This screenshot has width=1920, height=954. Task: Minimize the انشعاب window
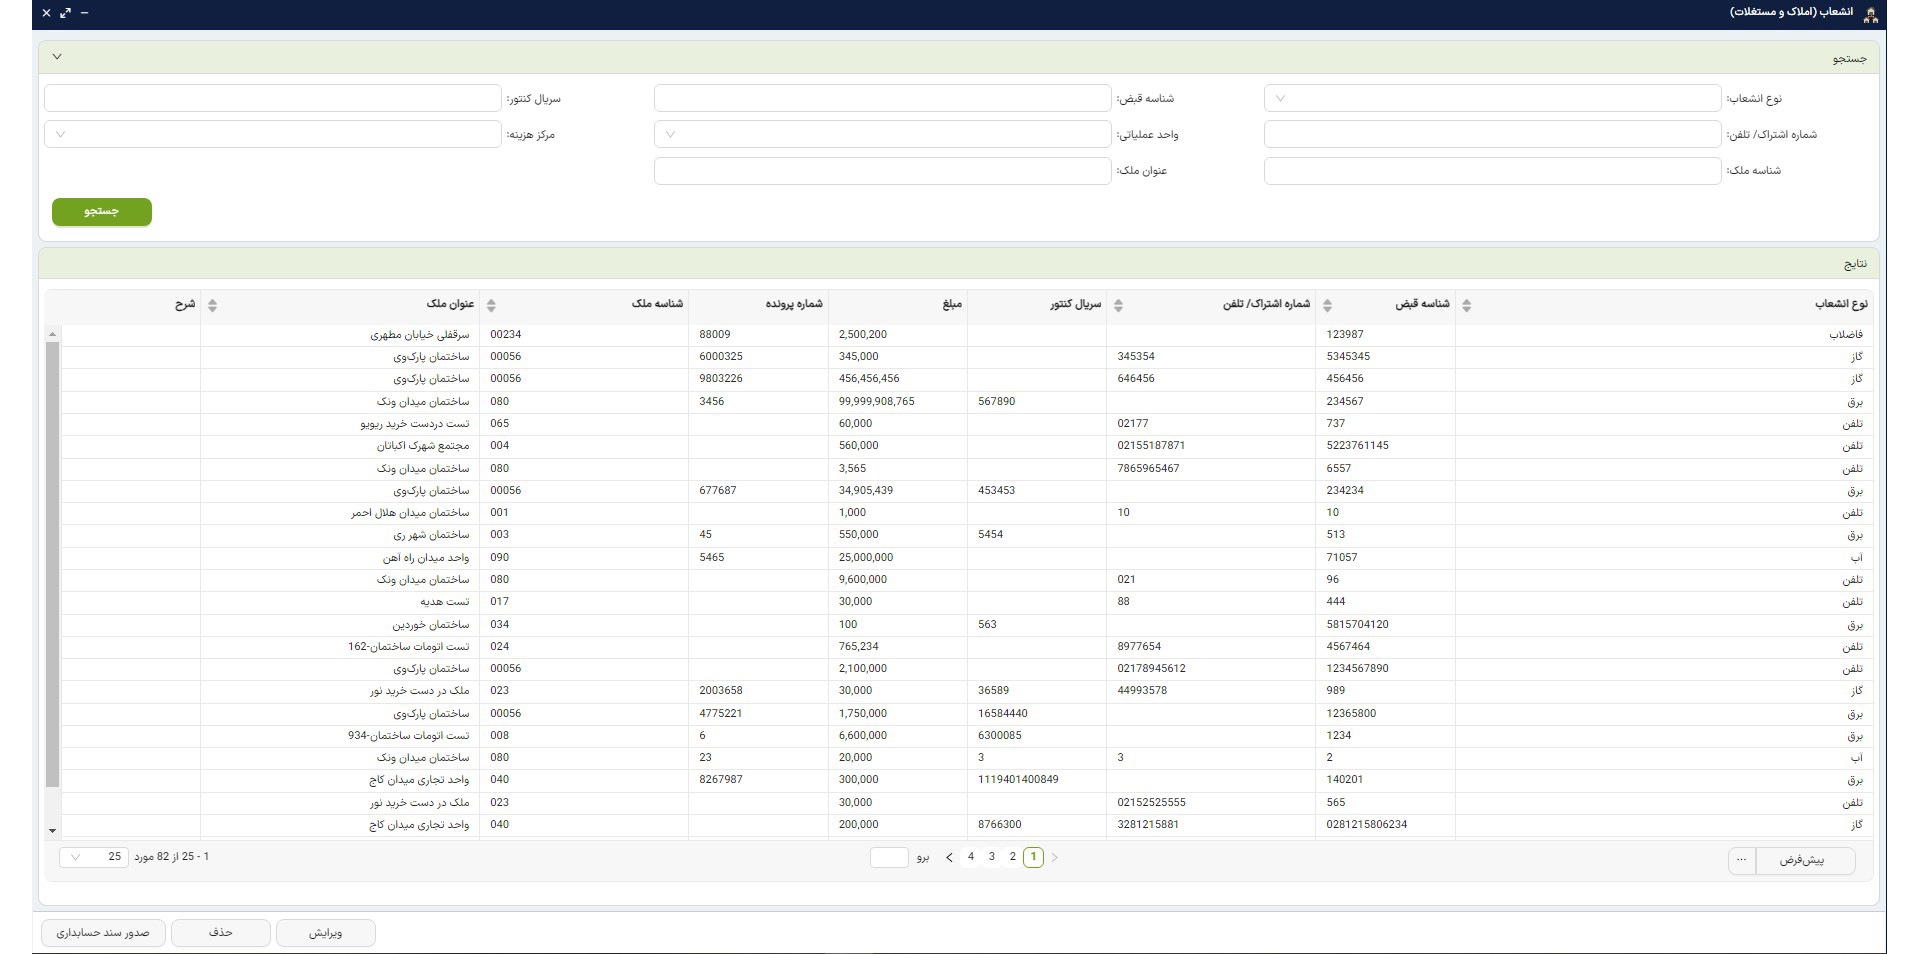pyautogui.click(x=84, y=13)
